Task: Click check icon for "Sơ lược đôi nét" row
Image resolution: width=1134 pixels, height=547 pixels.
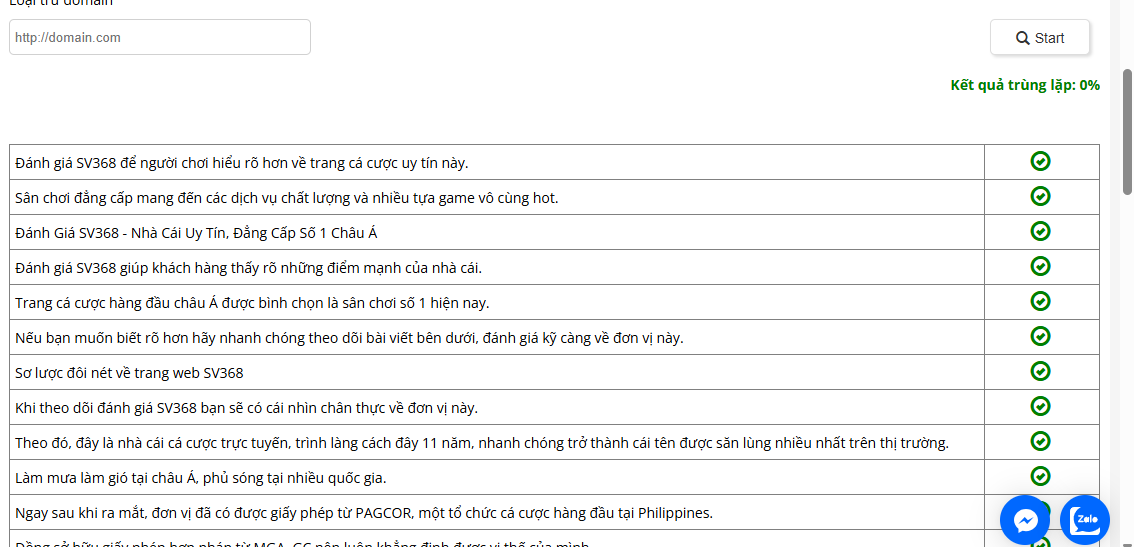Action: click(1040, 371)
